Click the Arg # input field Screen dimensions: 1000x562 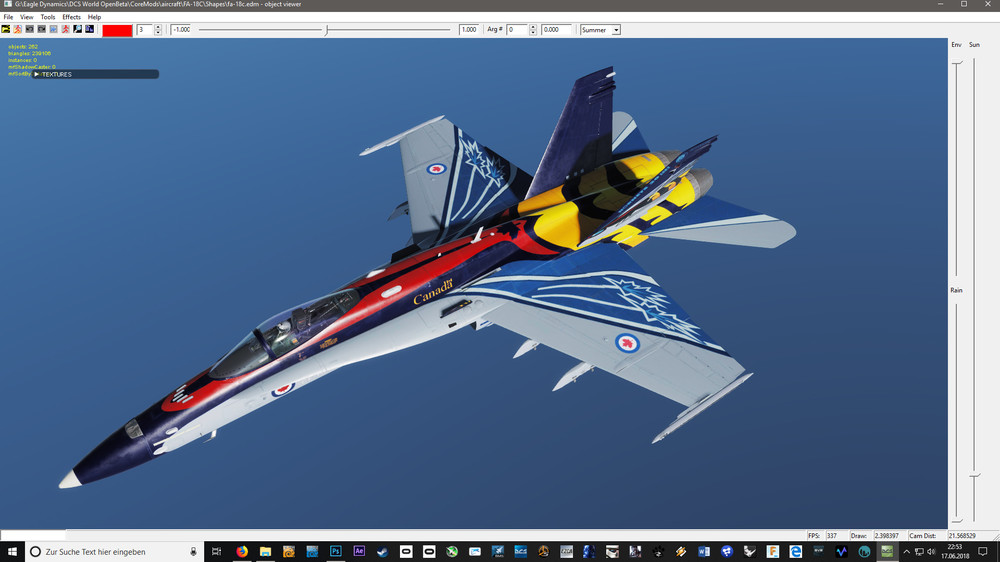pos(516,30)
